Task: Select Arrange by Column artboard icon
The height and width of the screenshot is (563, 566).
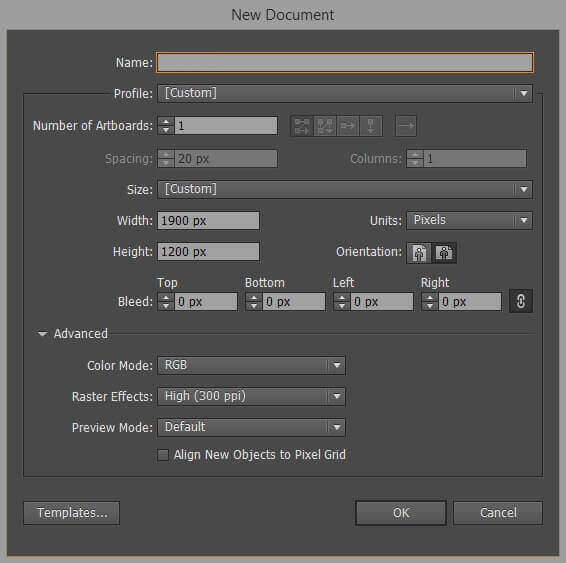Action: pos(371,126)
